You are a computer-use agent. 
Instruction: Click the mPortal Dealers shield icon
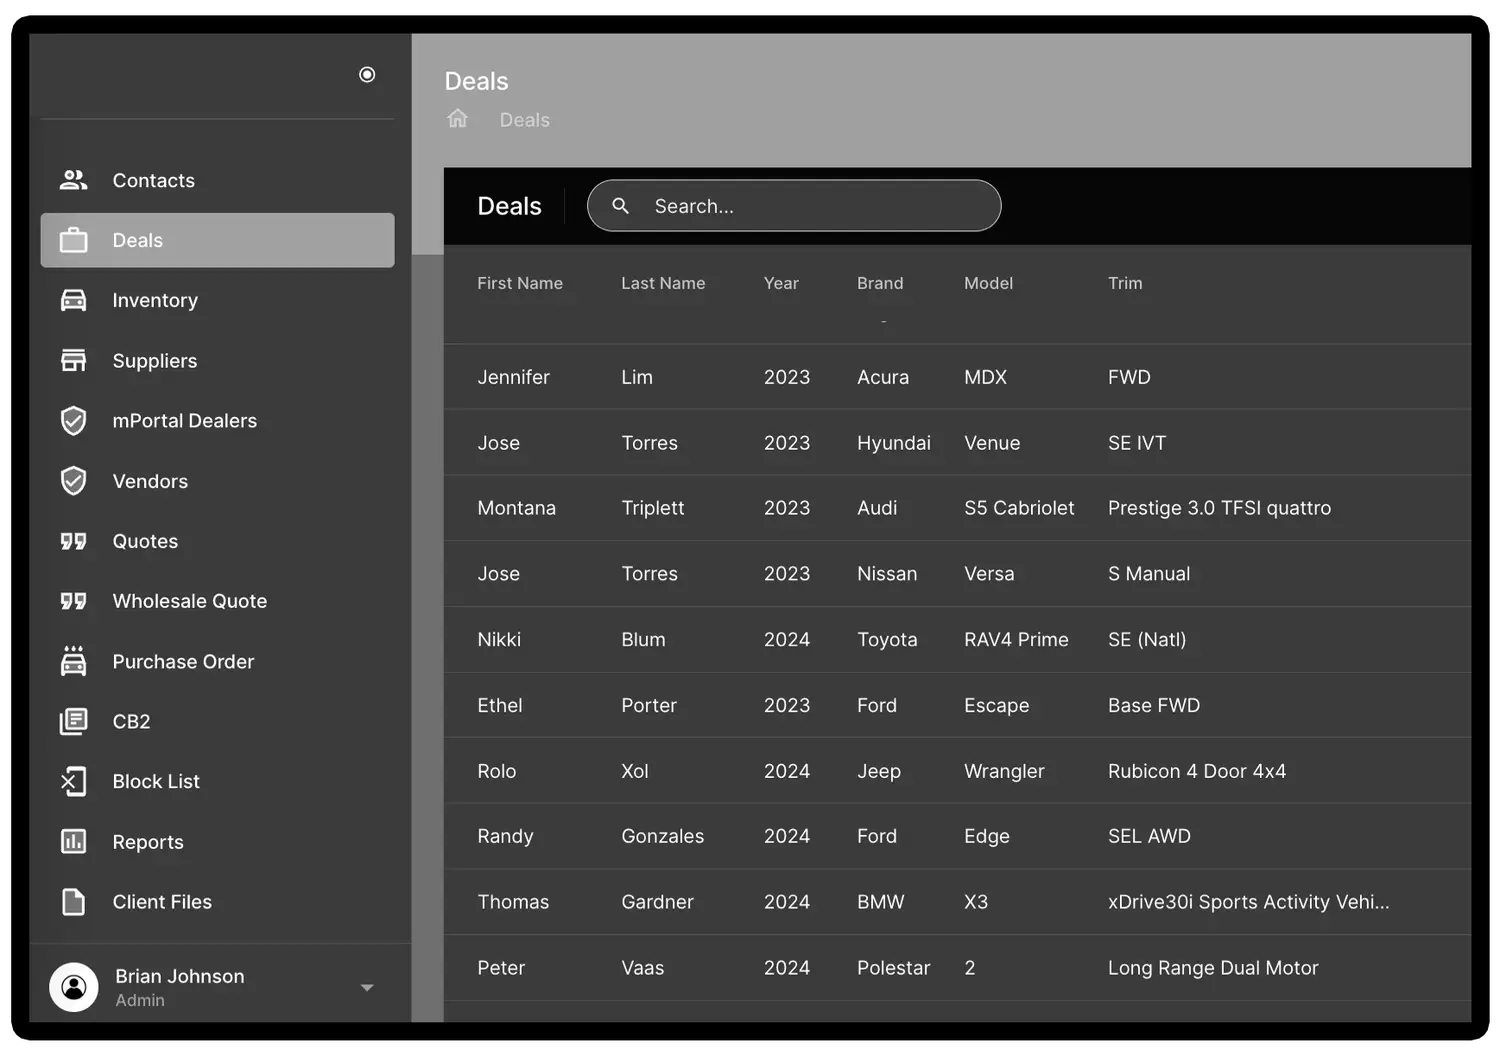click(74, 421)
